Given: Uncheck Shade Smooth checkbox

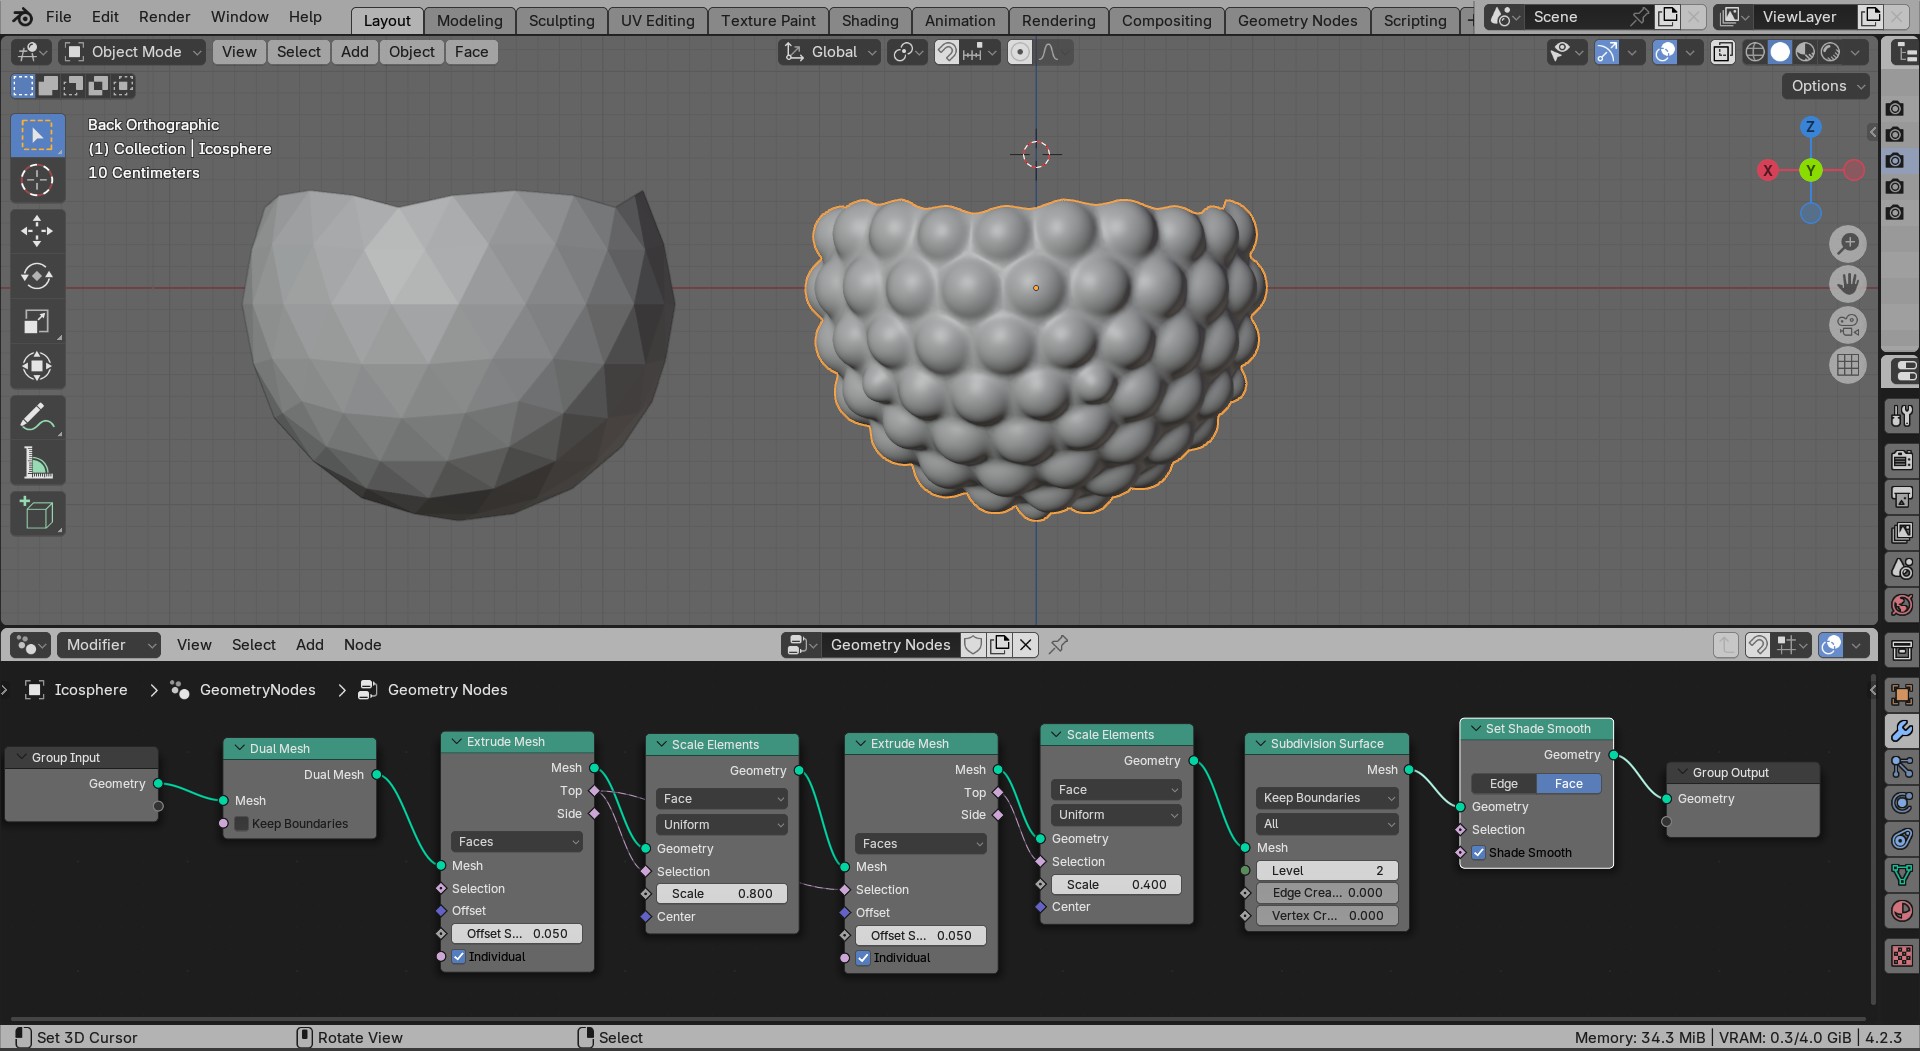Looking at the screenshot, I should pos(1478,853).
